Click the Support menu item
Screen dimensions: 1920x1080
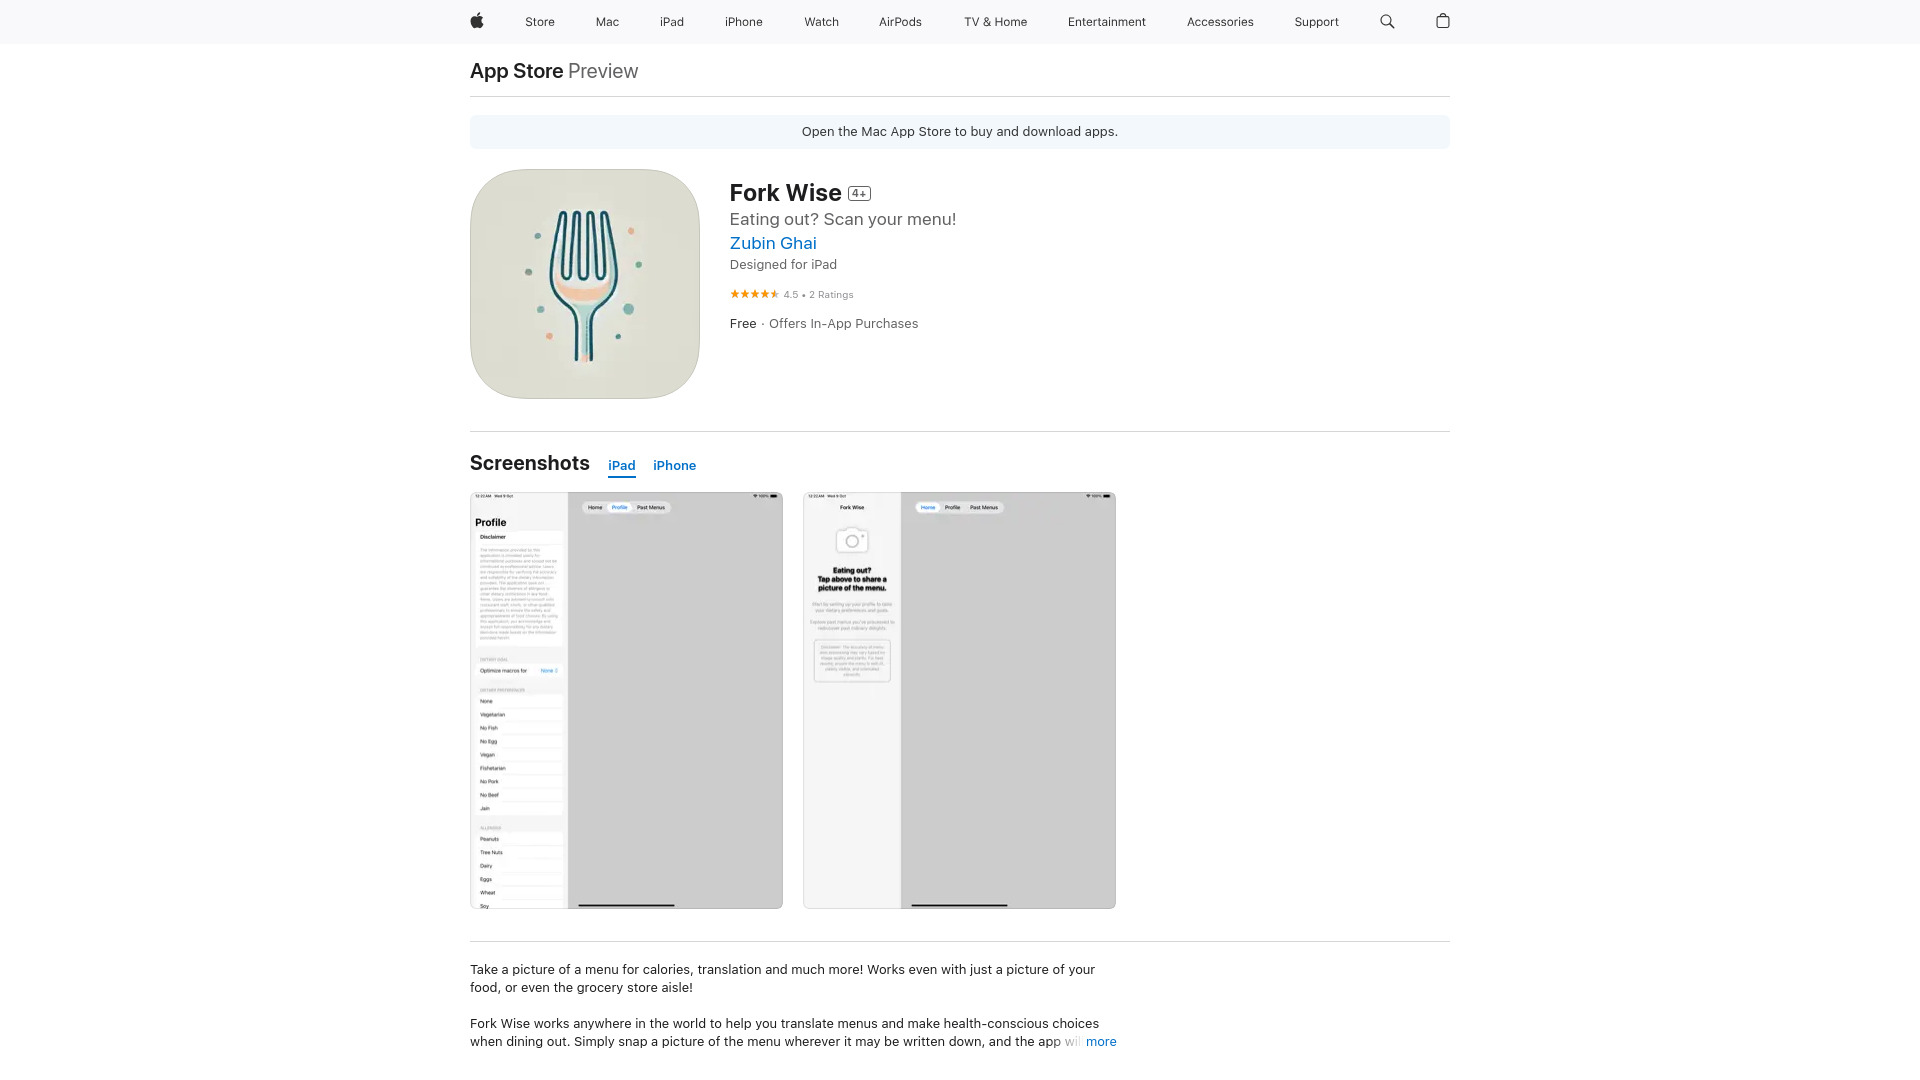1316,21
